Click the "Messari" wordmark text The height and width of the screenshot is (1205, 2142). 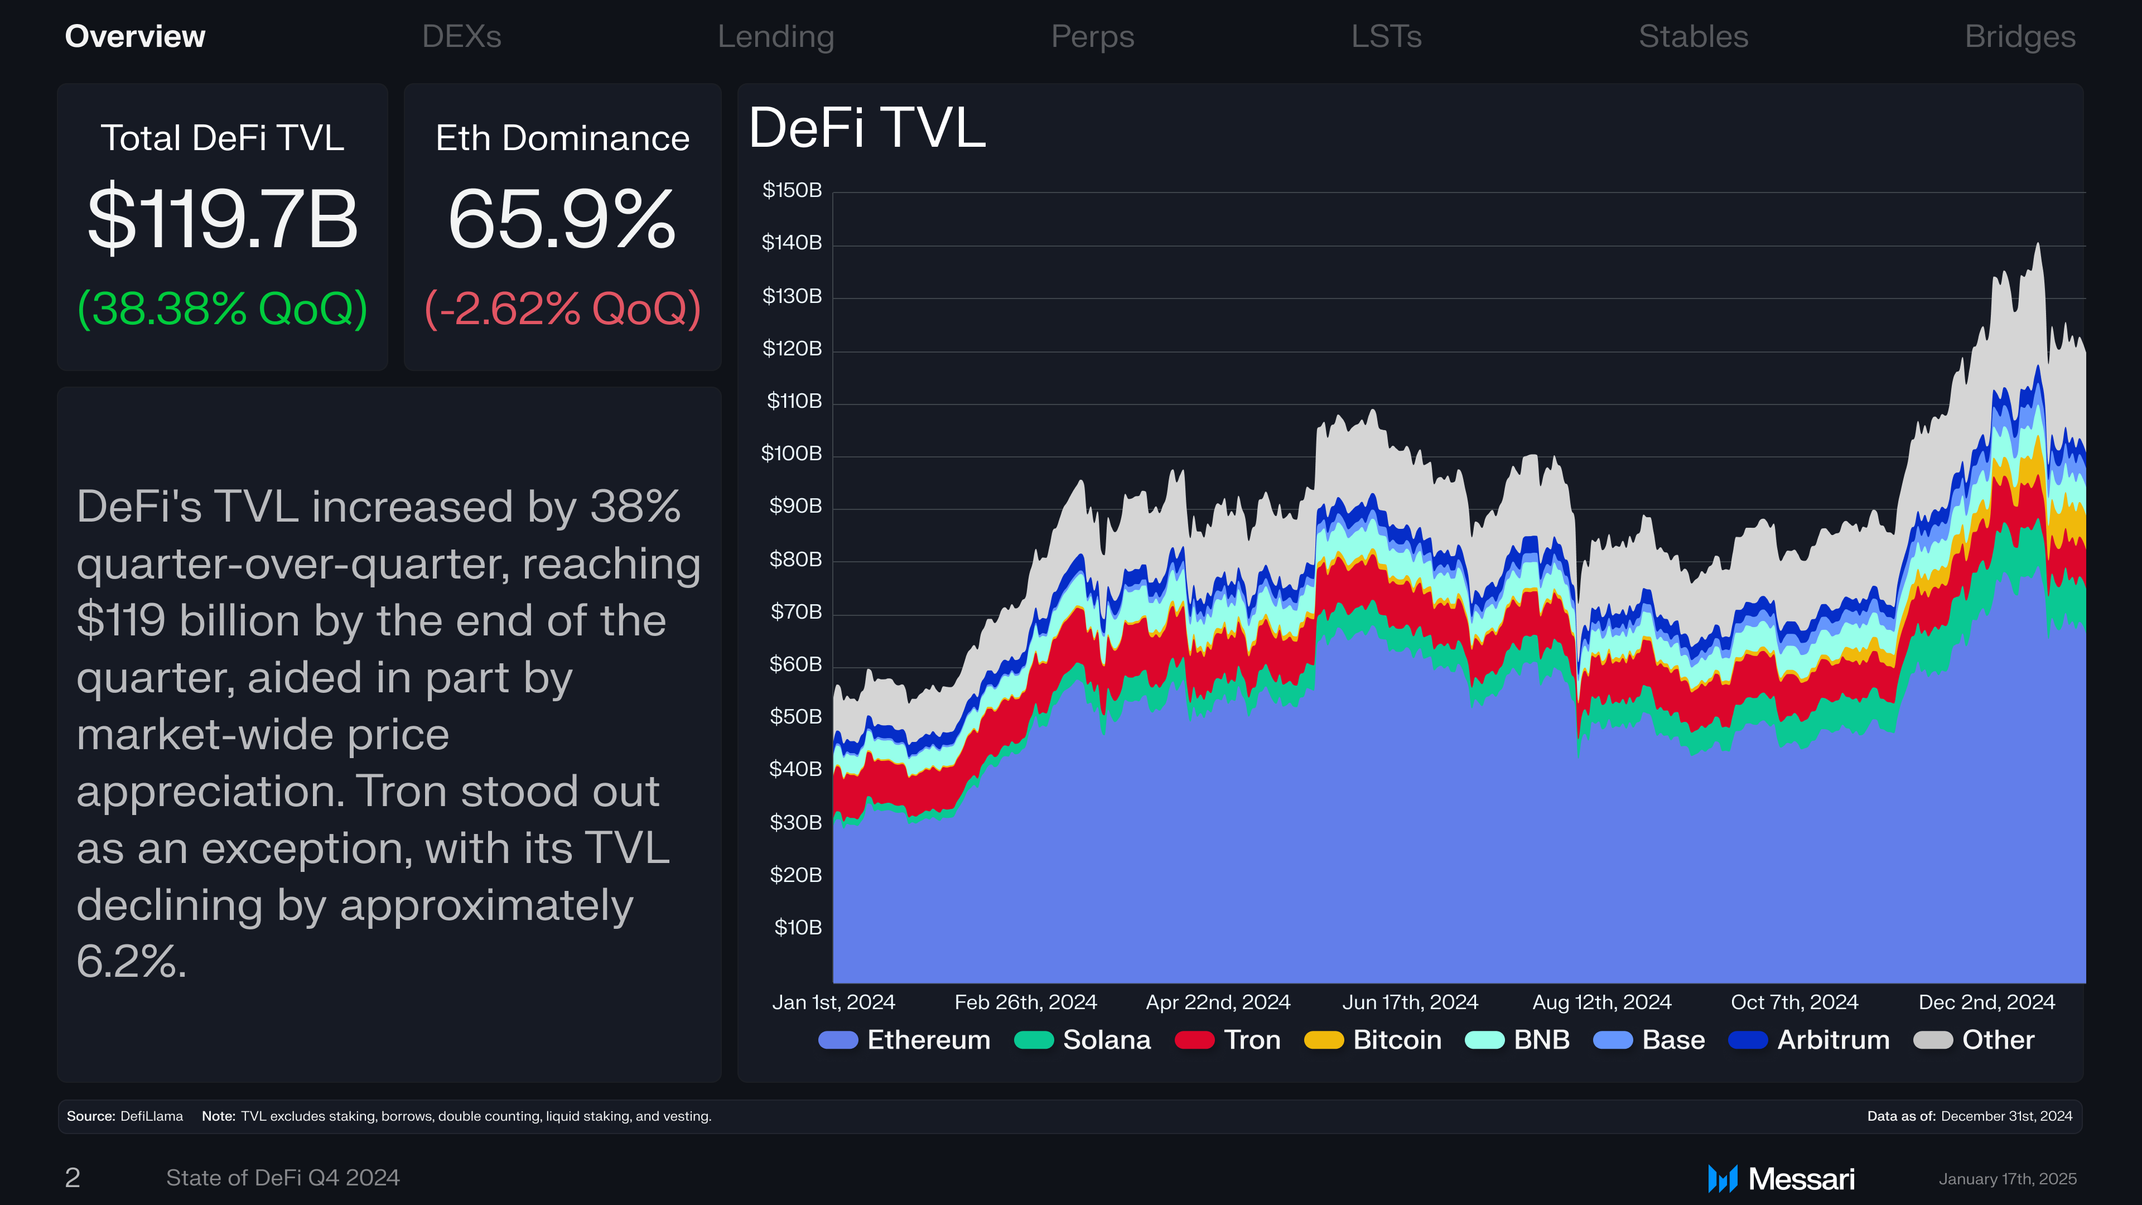(x=1801, y=1179)
